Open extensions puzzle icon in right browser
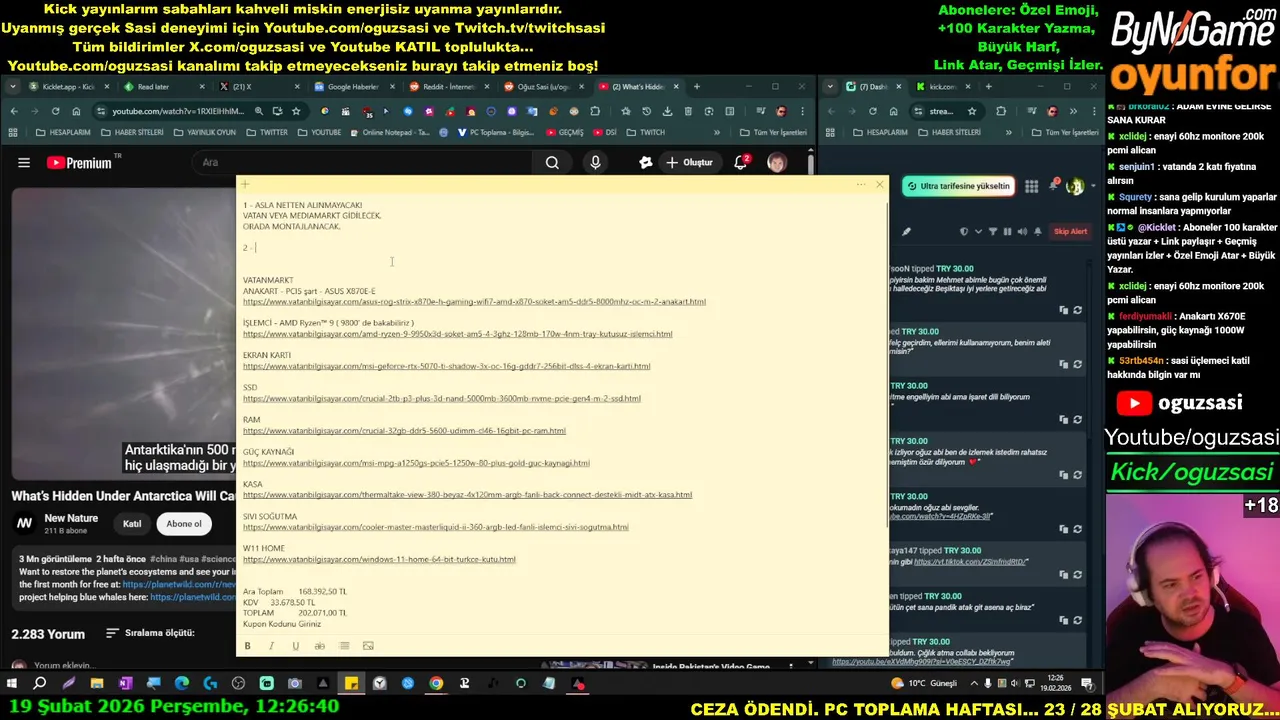Image resolution: width=1280 pixels, height=720 pixels. point(1001,111)
